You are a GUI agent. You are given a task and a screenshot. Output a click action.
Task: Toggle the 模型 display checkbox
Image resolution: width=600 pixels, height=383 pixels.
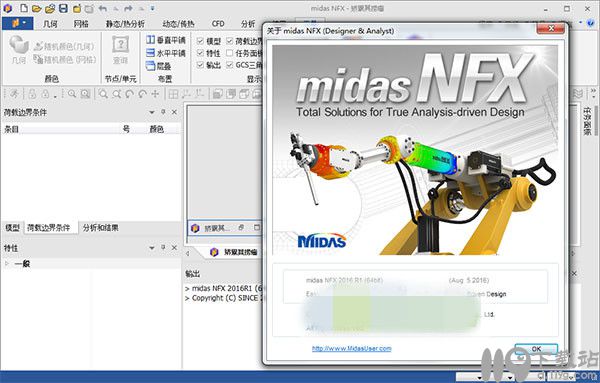click(x=200, y=41)
